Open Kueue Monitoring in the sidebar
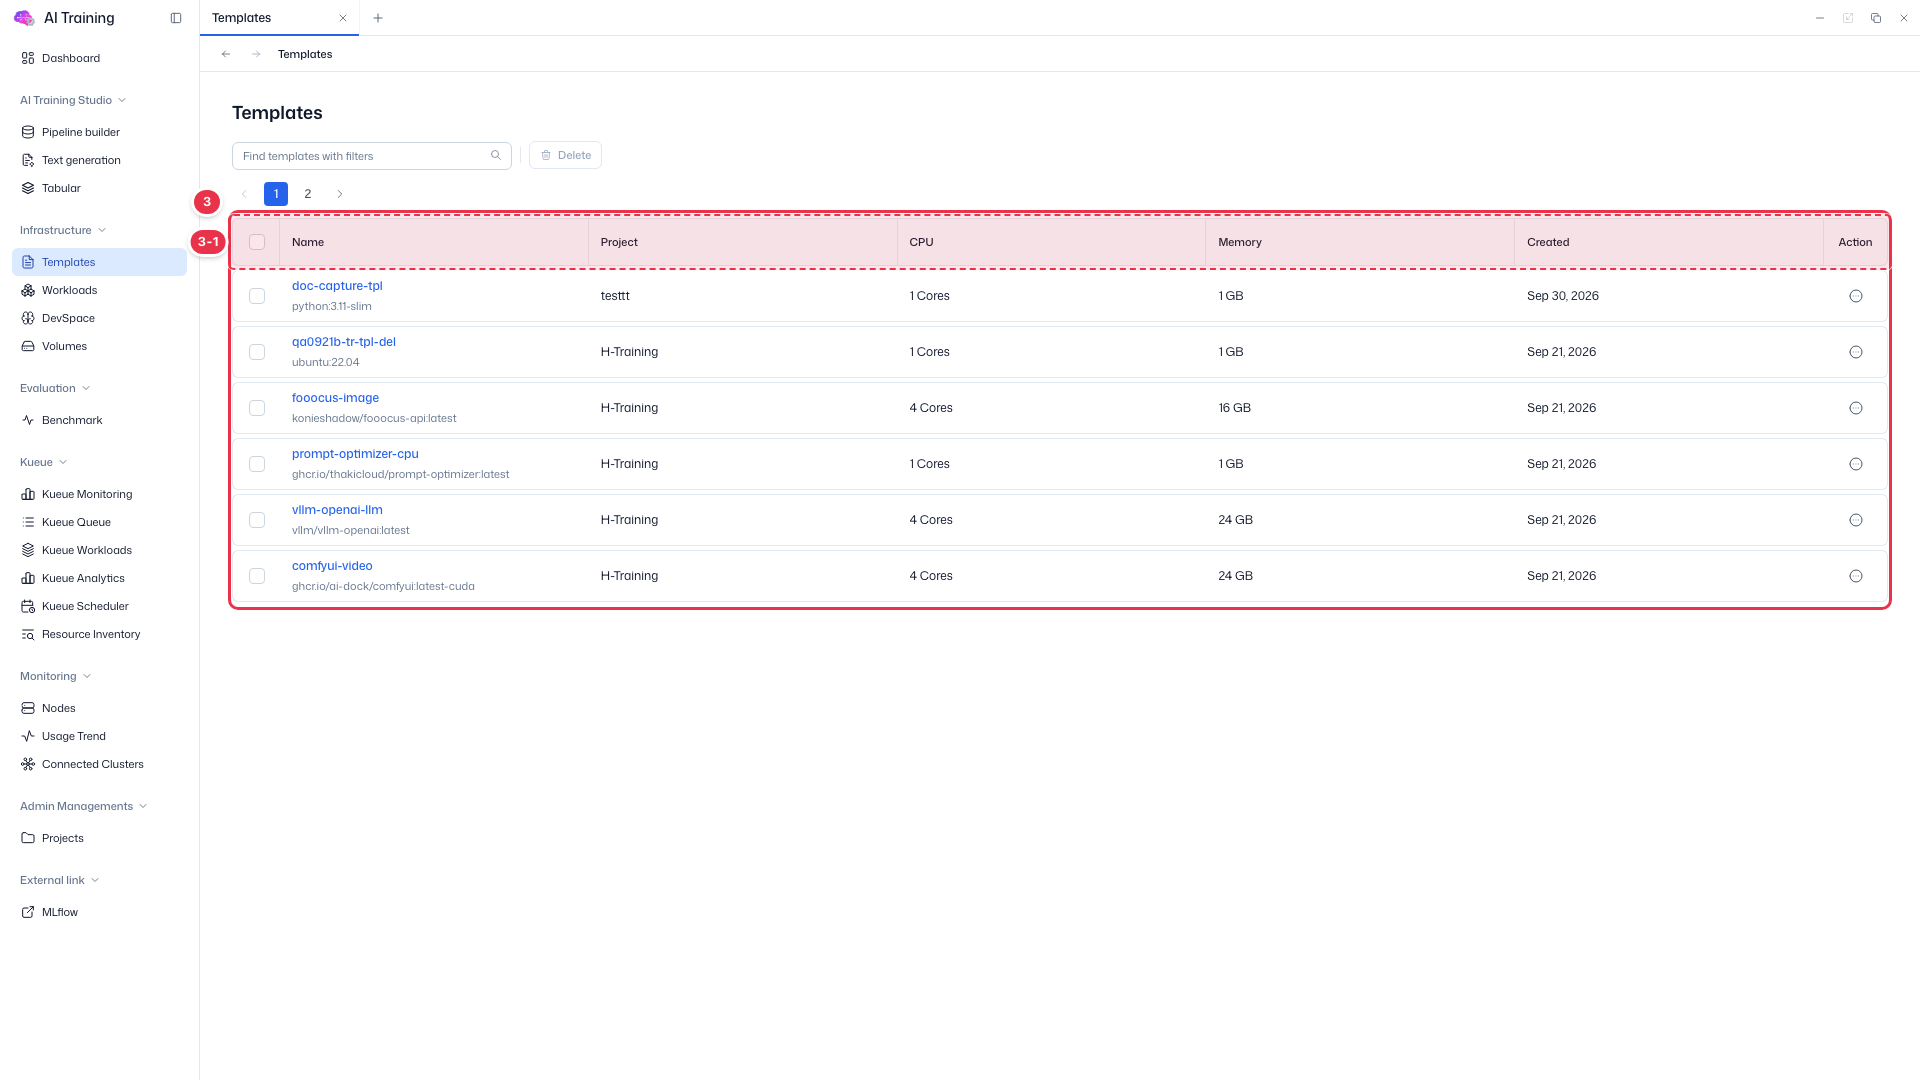Screen dimensions: 1920x1080 [87, 494]
